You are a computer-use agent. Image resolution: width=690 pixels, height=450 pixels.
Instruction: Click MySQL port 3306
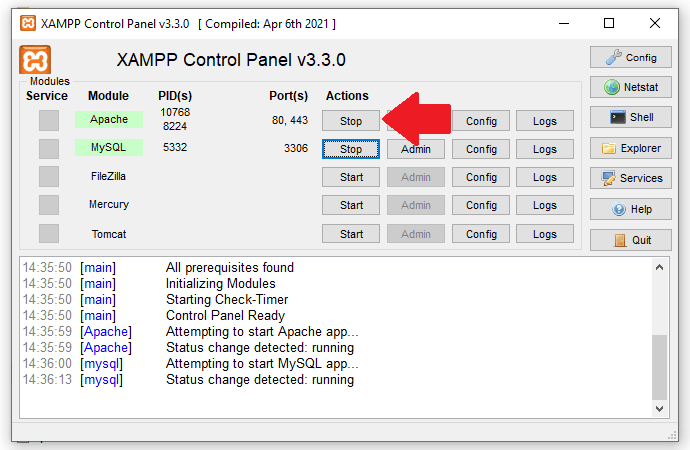(296, 148)
